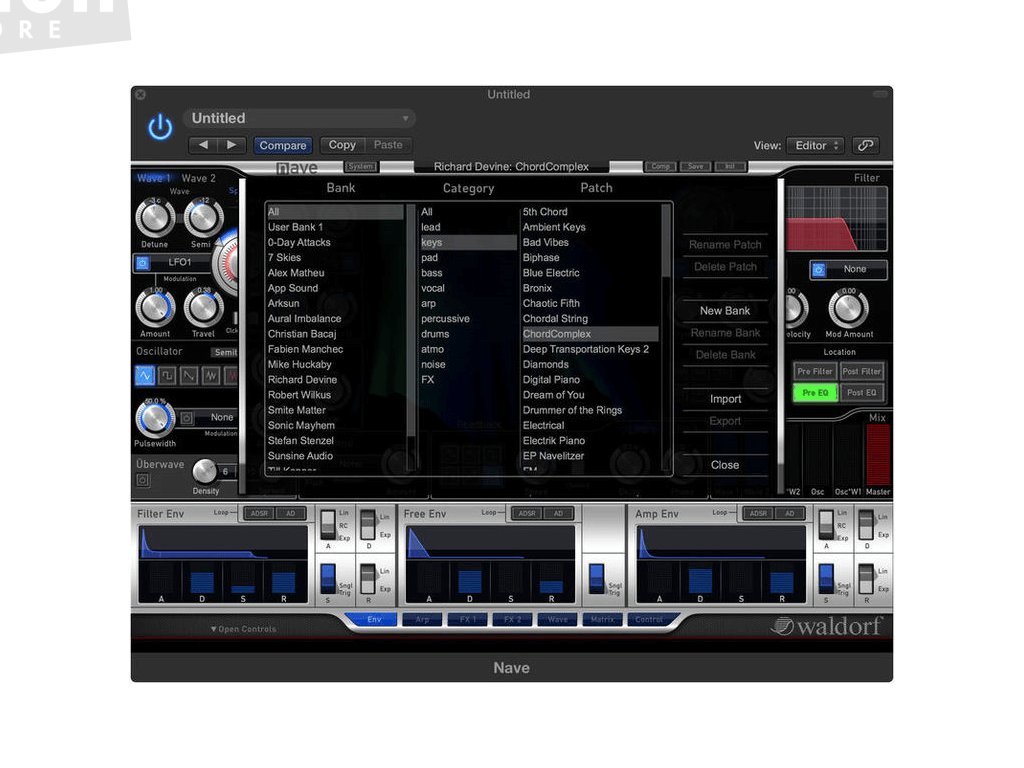The height and width of the screenshot is (768, 1024).
Task: Enable Pre EQ location
Action: coord(815,393)
